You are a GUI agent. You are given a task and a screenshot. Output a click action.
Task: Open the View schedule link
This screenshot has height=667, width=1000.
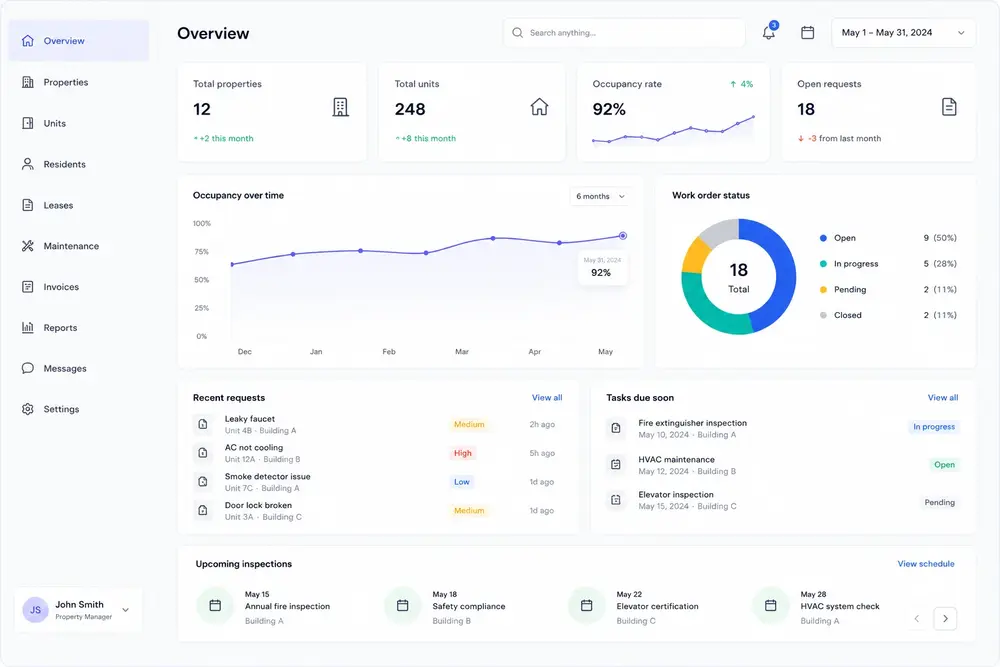point(925,564)
